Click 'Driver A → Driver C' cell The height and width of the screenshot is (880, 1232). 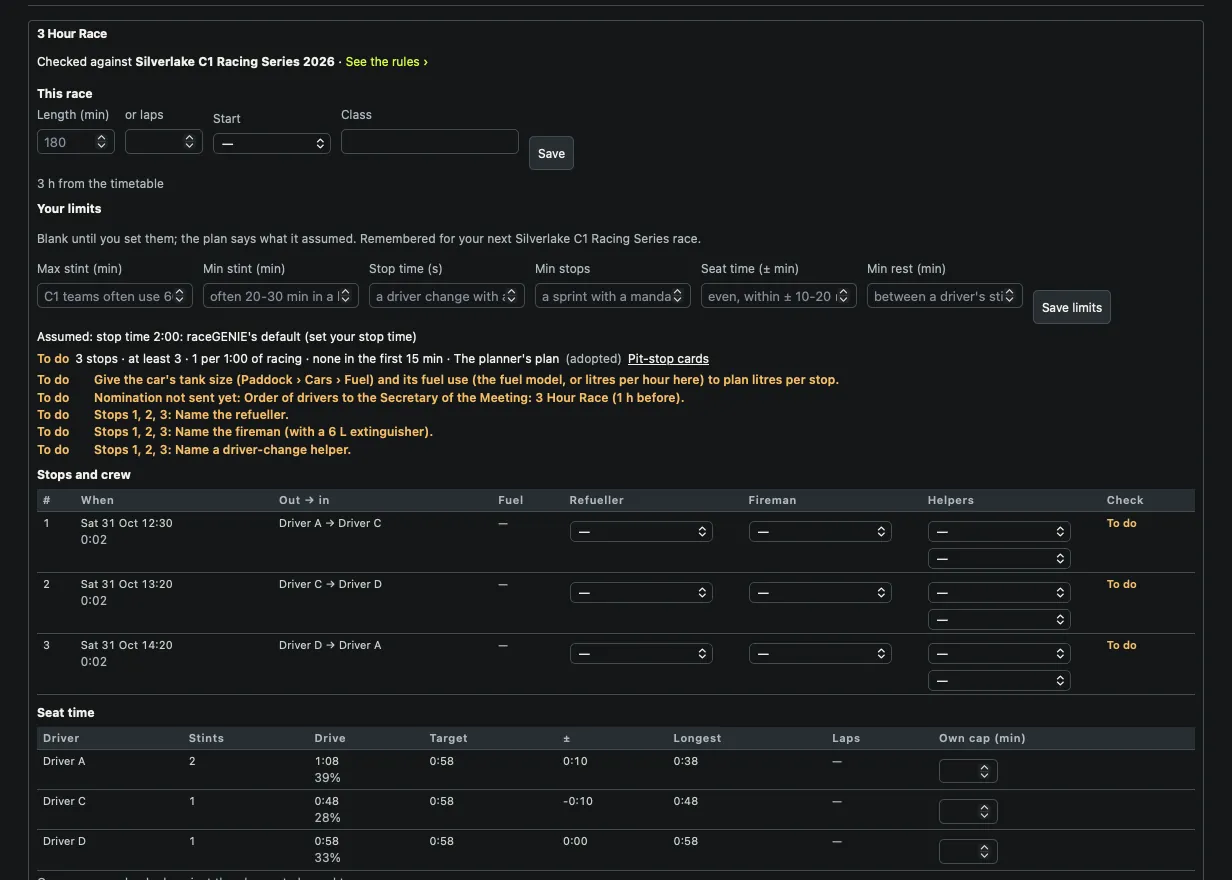click(330, 523)
